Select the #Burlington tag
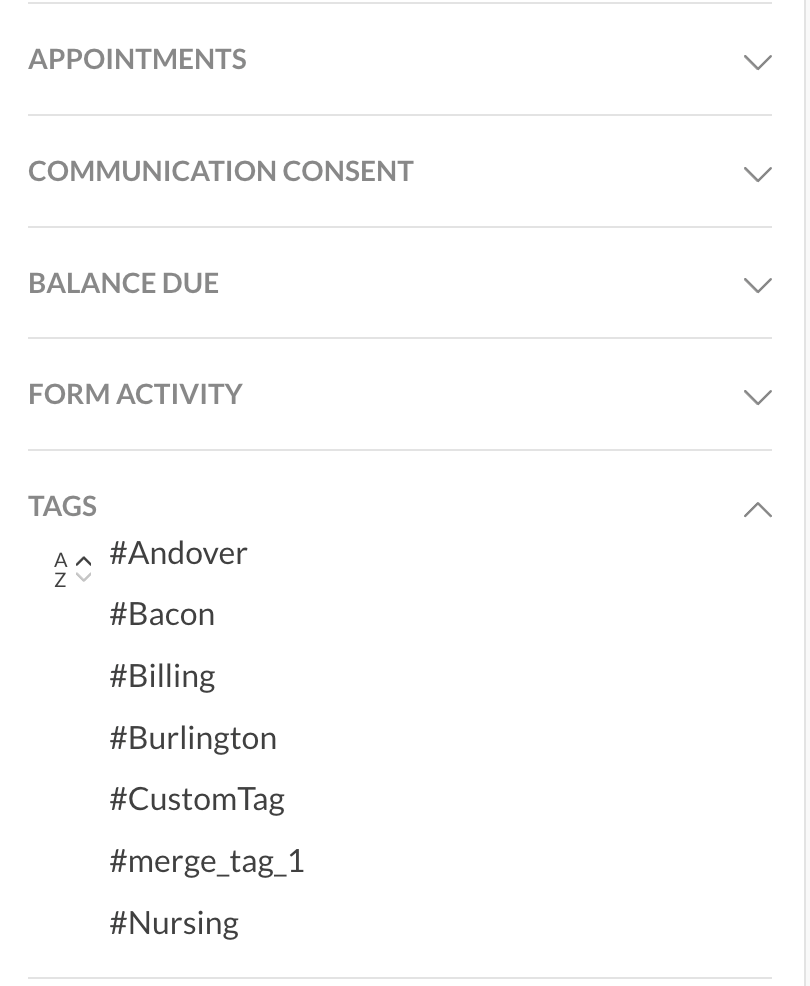The image size is (810, 986). [193, 738]
